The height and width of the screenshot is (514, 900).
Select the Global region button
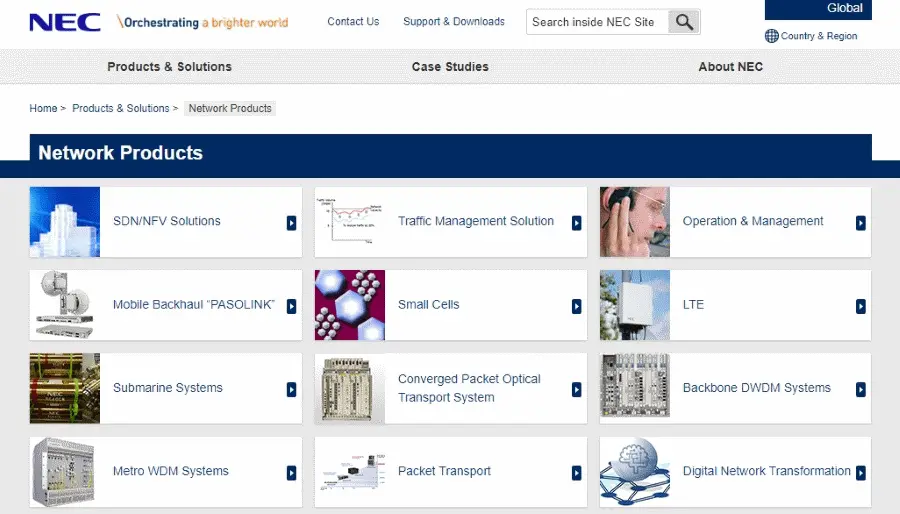818,9
